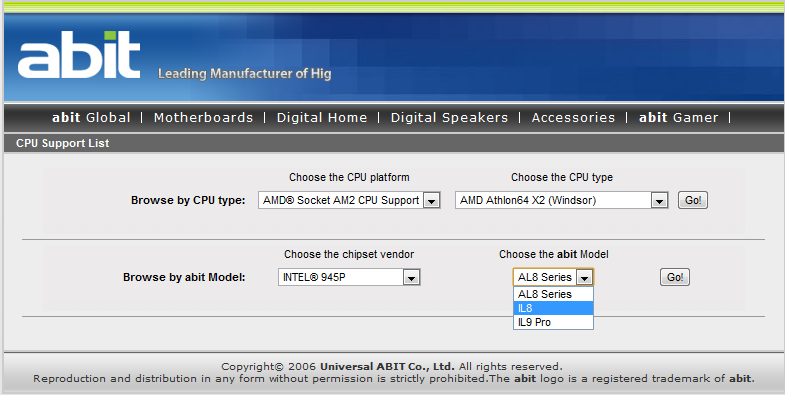Choose AL8 Series from the open list

pyautogui.click(x=553, y=294)
